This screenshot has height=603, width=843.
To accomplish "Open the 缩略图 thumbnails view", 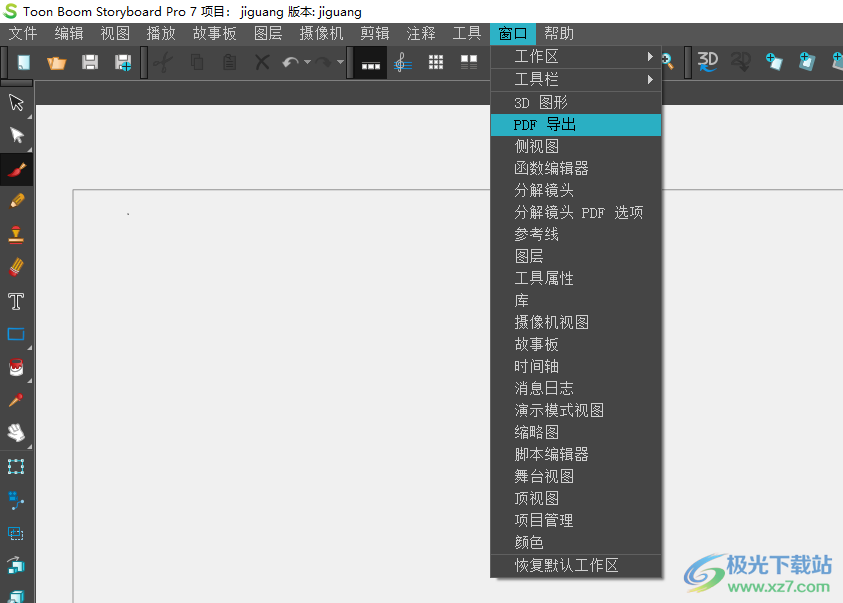I will (576, 433).
